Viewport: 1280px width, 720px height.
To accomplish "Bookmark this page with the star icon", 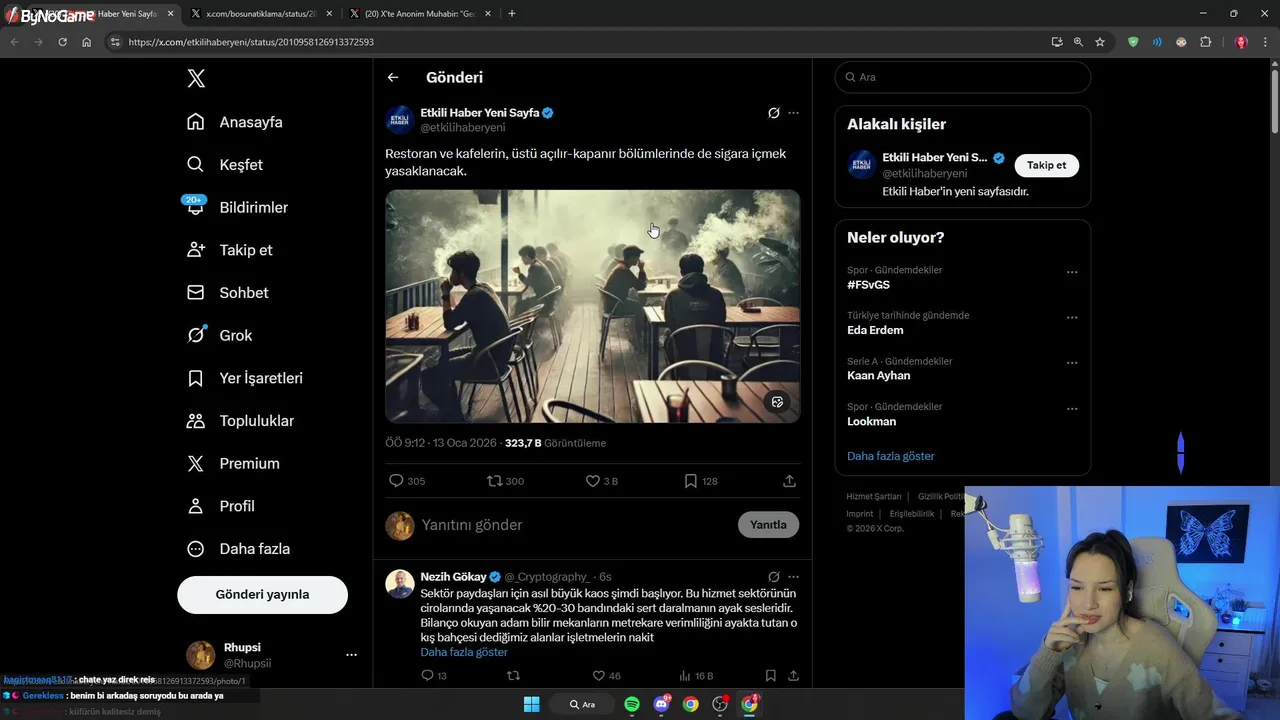I will pos(1100,42).
